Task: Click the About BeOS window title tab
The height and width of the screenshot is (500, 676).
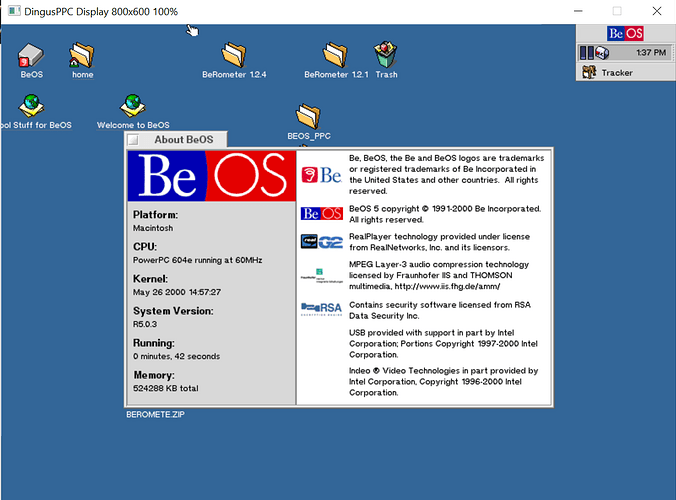Action: [x=184, y=140]
